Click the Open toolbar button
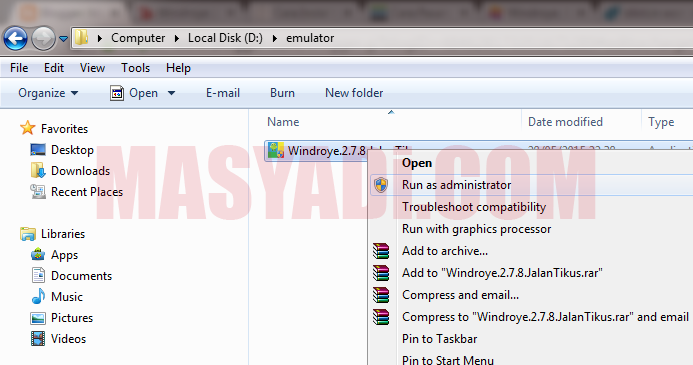 pyautogui.click(x=134, y=93)
